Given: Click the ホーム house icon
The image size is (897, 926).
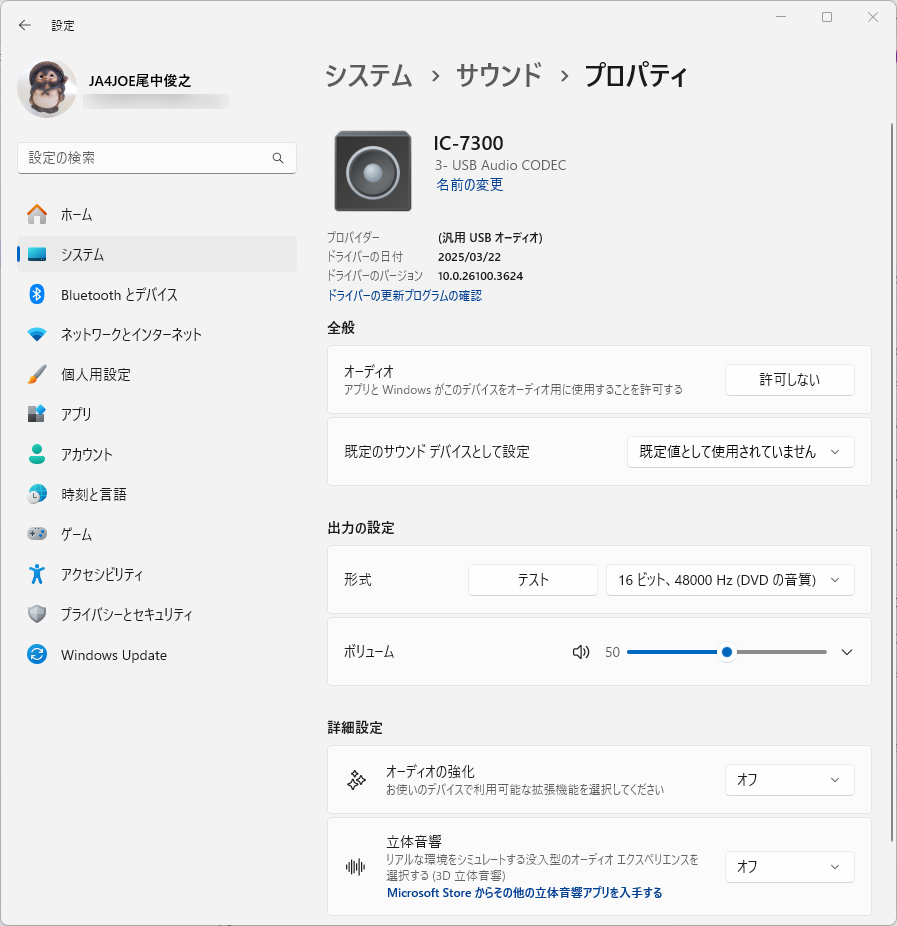Looking at the screenshot, I should pos(37,214).
